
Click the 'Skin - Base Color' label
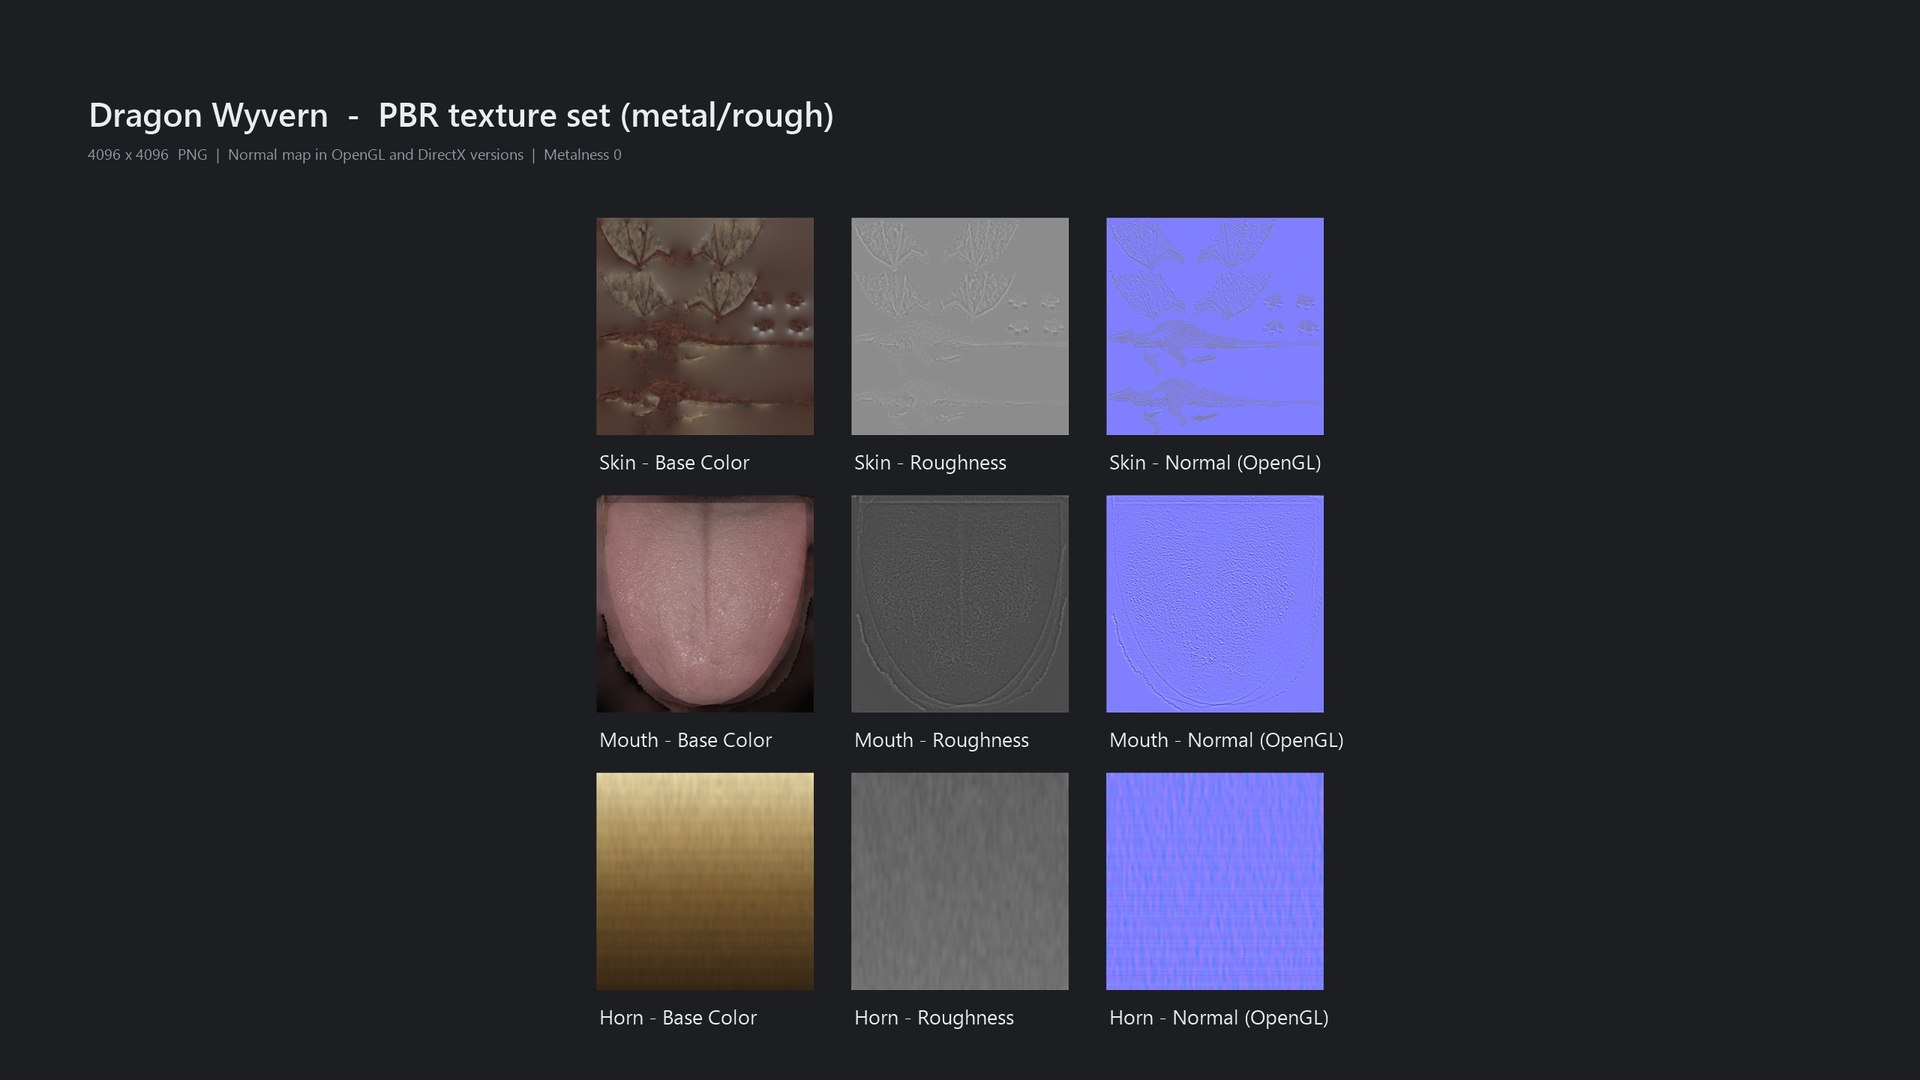674,463
